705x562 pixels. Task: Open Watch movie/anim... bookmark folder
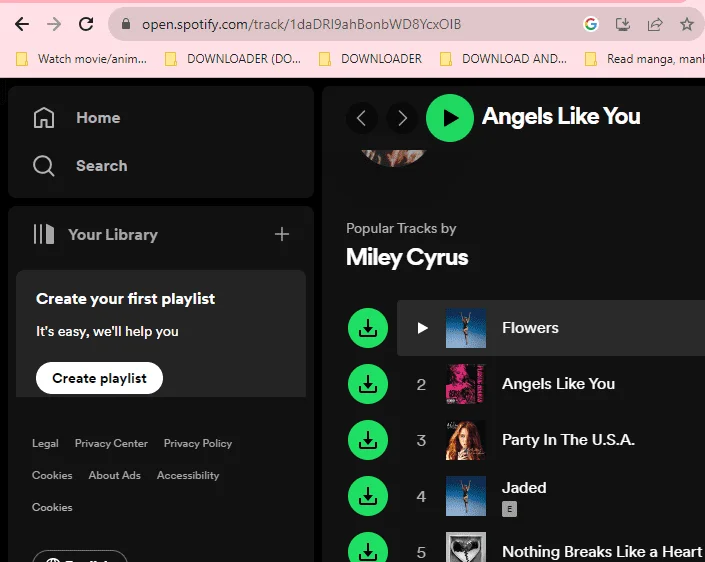point(81,59)
